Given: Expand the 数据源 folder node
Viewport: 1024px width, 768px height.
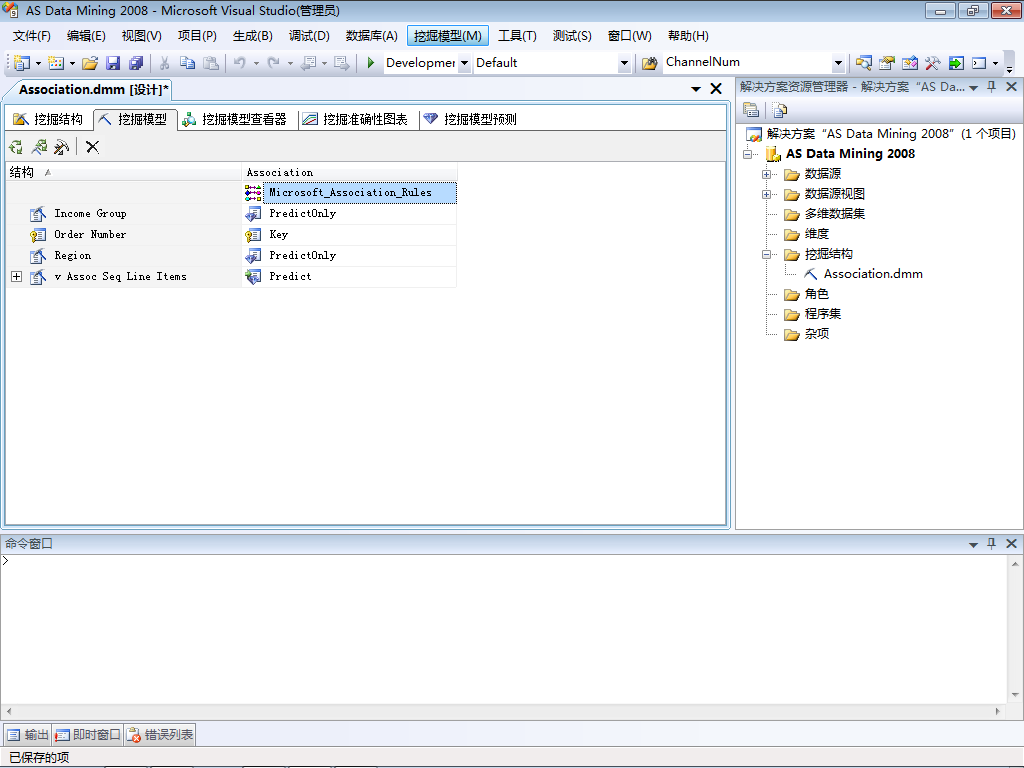Looking at the screenshot, I should click(x=767, y=174).
